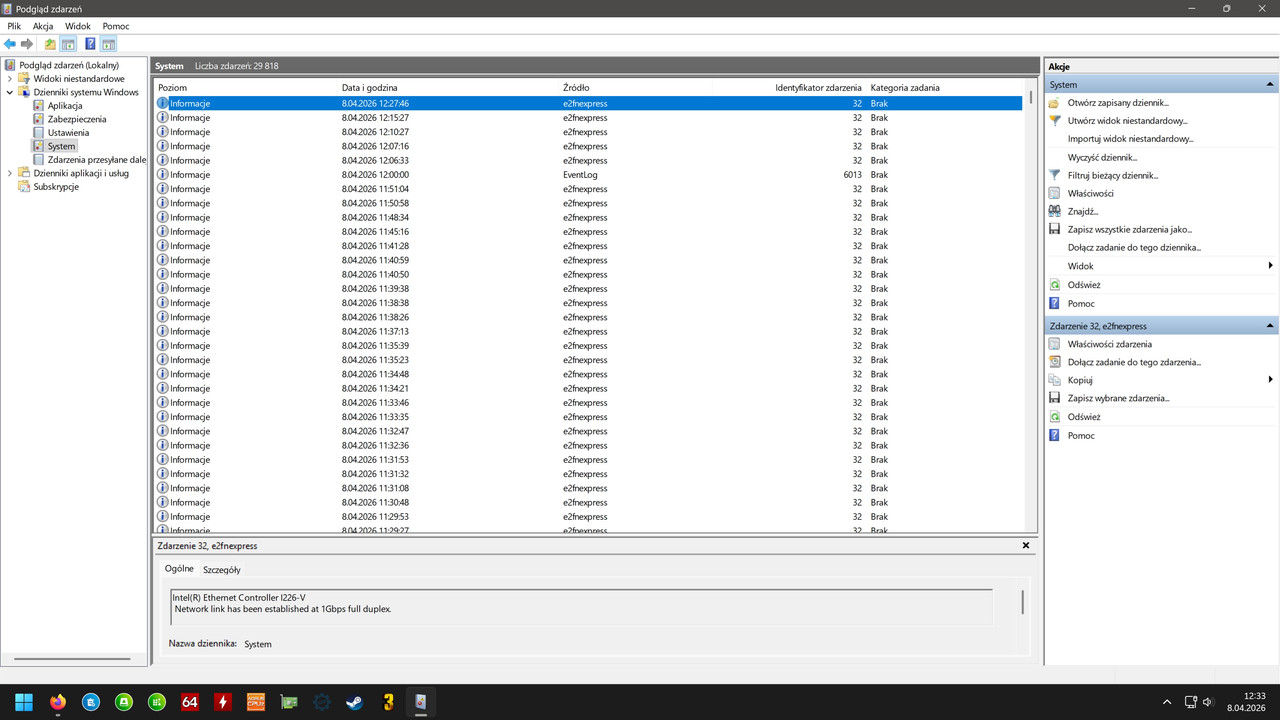Collapse the Zdarzenie 32, e2fnexpress actions section
Screen dimensions: 1280x720
1270,326
